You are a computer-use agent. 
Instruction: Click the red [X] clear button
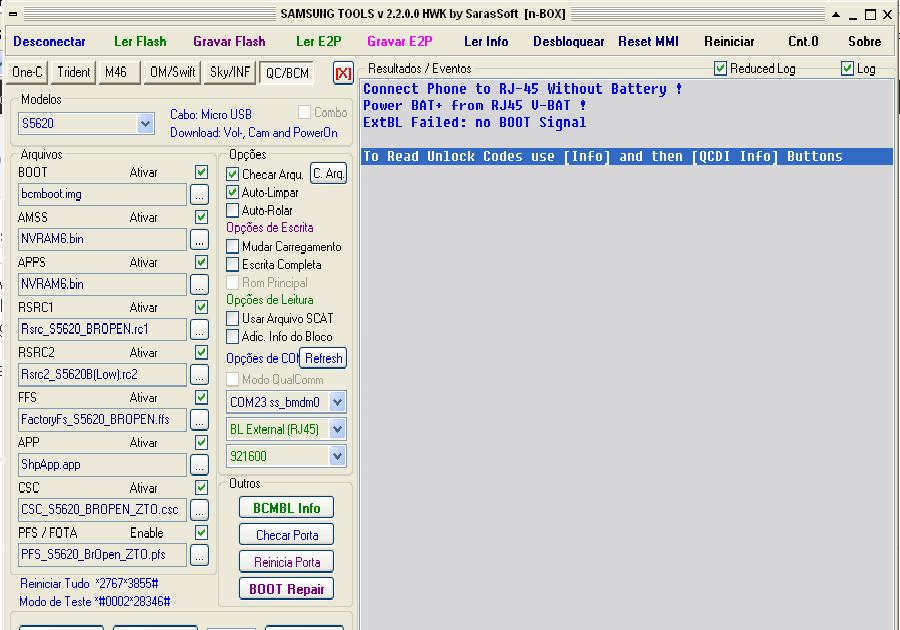coord(343,73)
